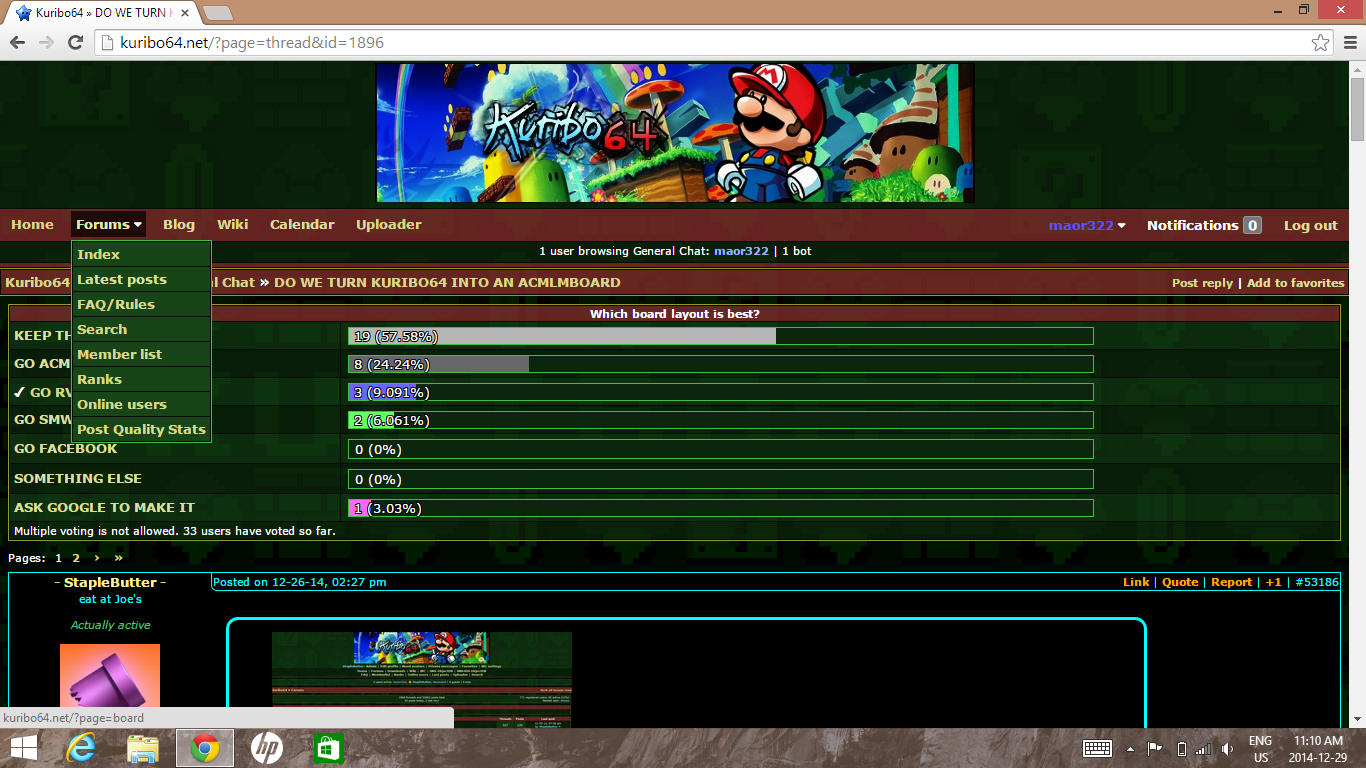This screenshot has height=768, width=1366.
Task: Collapse the Forums dropdown menu
Action: tap(108, 225)
